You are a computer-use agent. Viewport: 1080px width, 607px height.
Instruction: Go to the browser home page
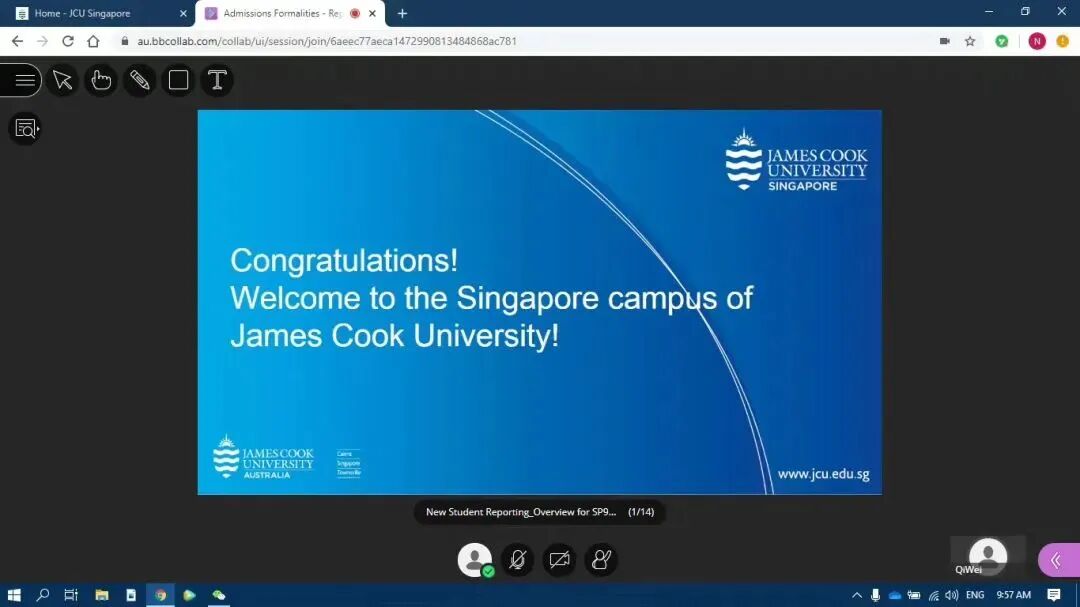[93, 41]
